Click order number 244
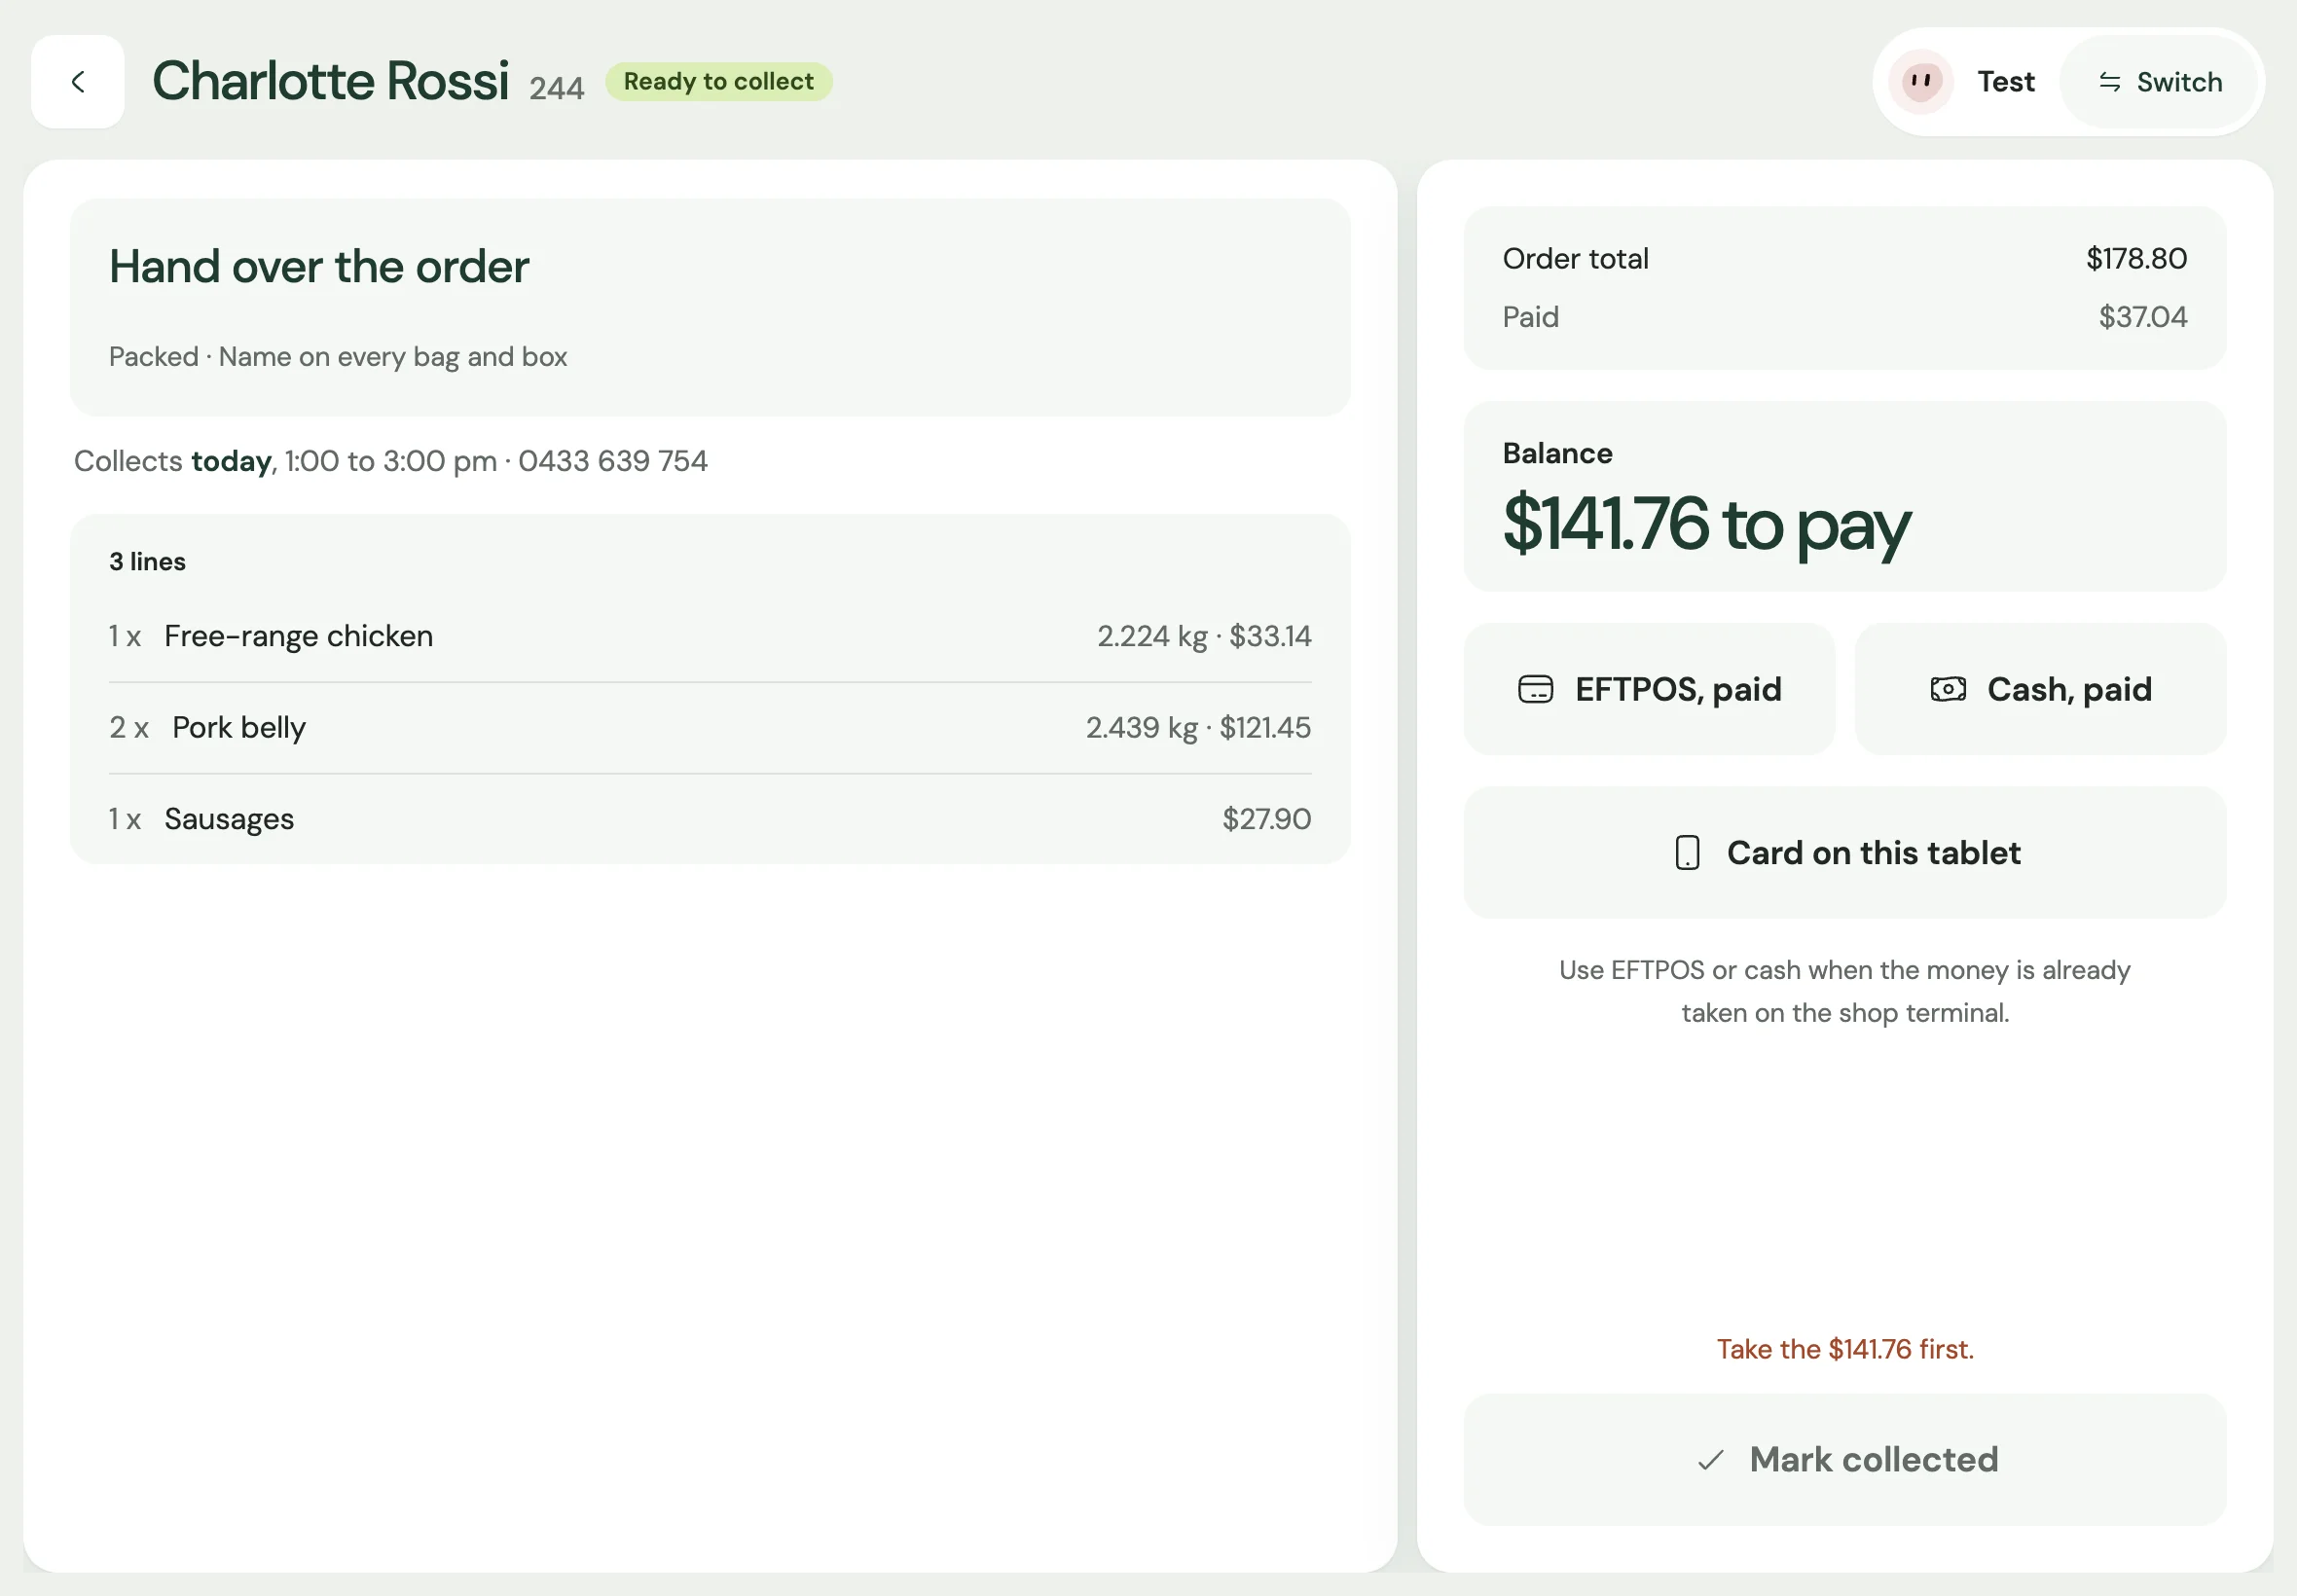The width and height of the screenshot is (2297, 1596). click(556, 89)
